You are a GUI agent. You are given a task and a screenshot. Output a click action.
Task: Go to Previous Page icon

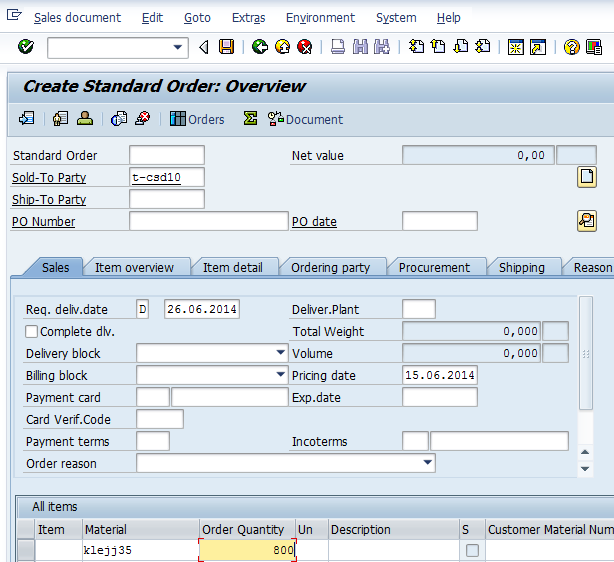coord(438,47)
